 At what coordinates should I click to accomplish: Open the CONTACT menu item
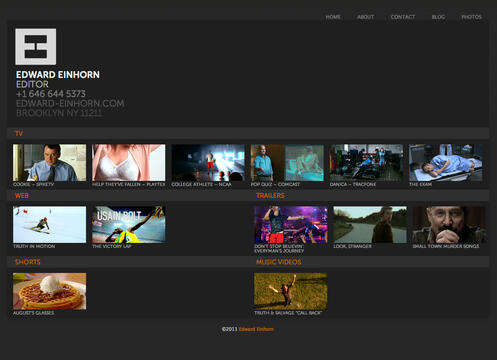[403, 17]
